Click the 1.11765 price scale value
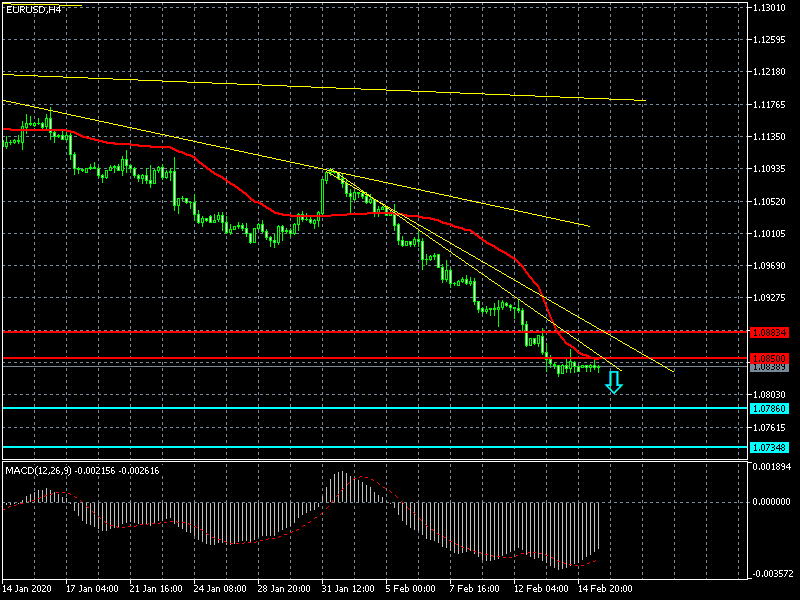The width and height of the screenshot is (800, 600). tap(773, 104)
